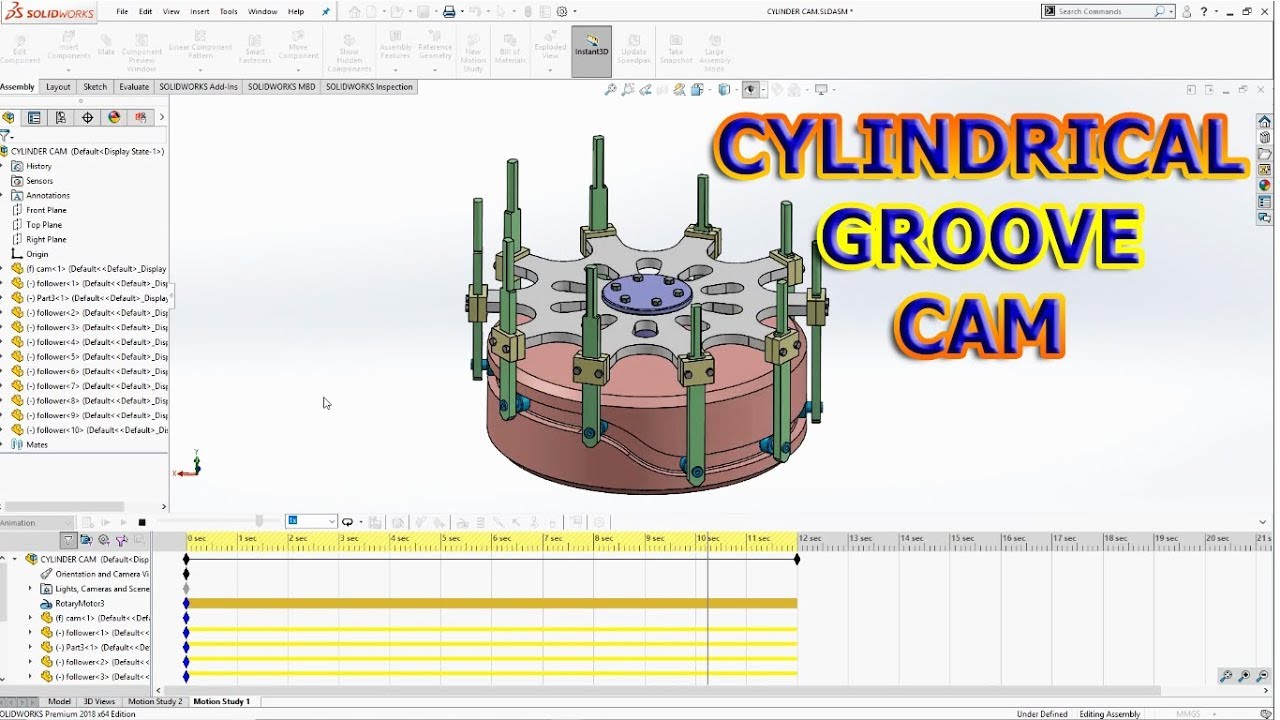Click Zoom to Fit in the view toolbar
This screenshot has height=720, width=1280.
point(611,90)
